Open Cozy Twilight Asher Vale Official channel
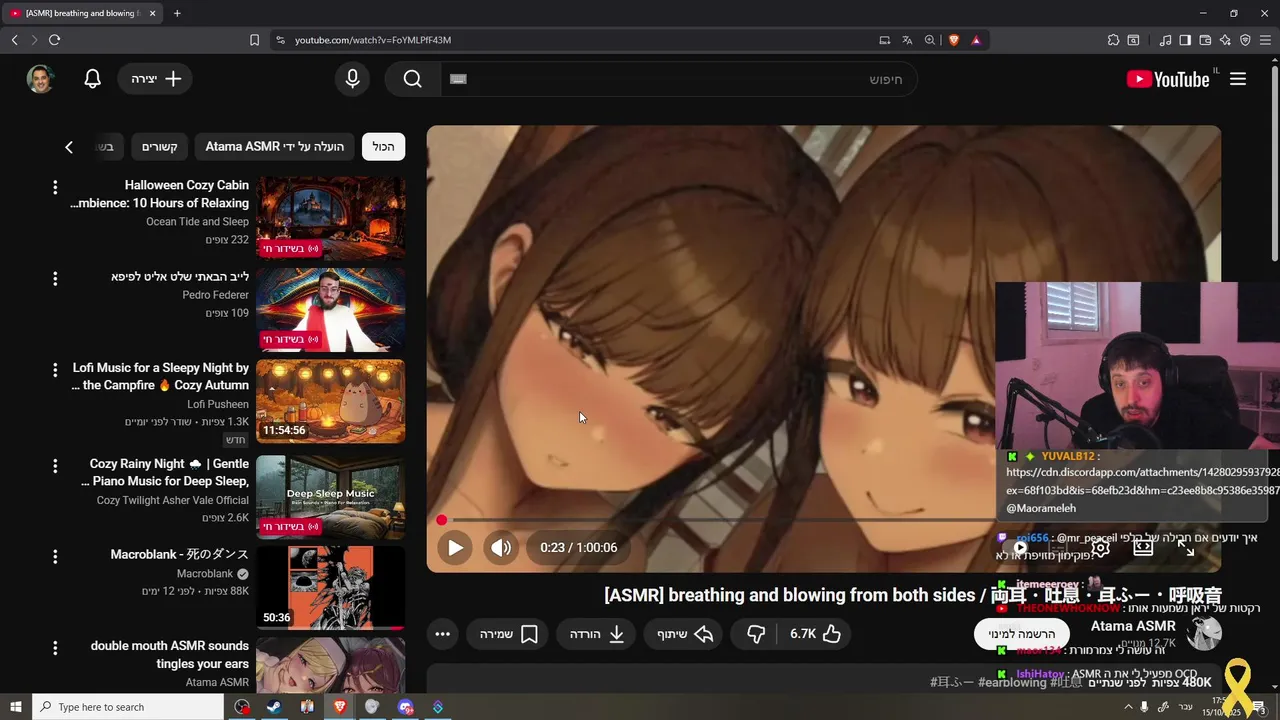Image resolution: width=1280 pixels, height=720 pixels. 173,500
